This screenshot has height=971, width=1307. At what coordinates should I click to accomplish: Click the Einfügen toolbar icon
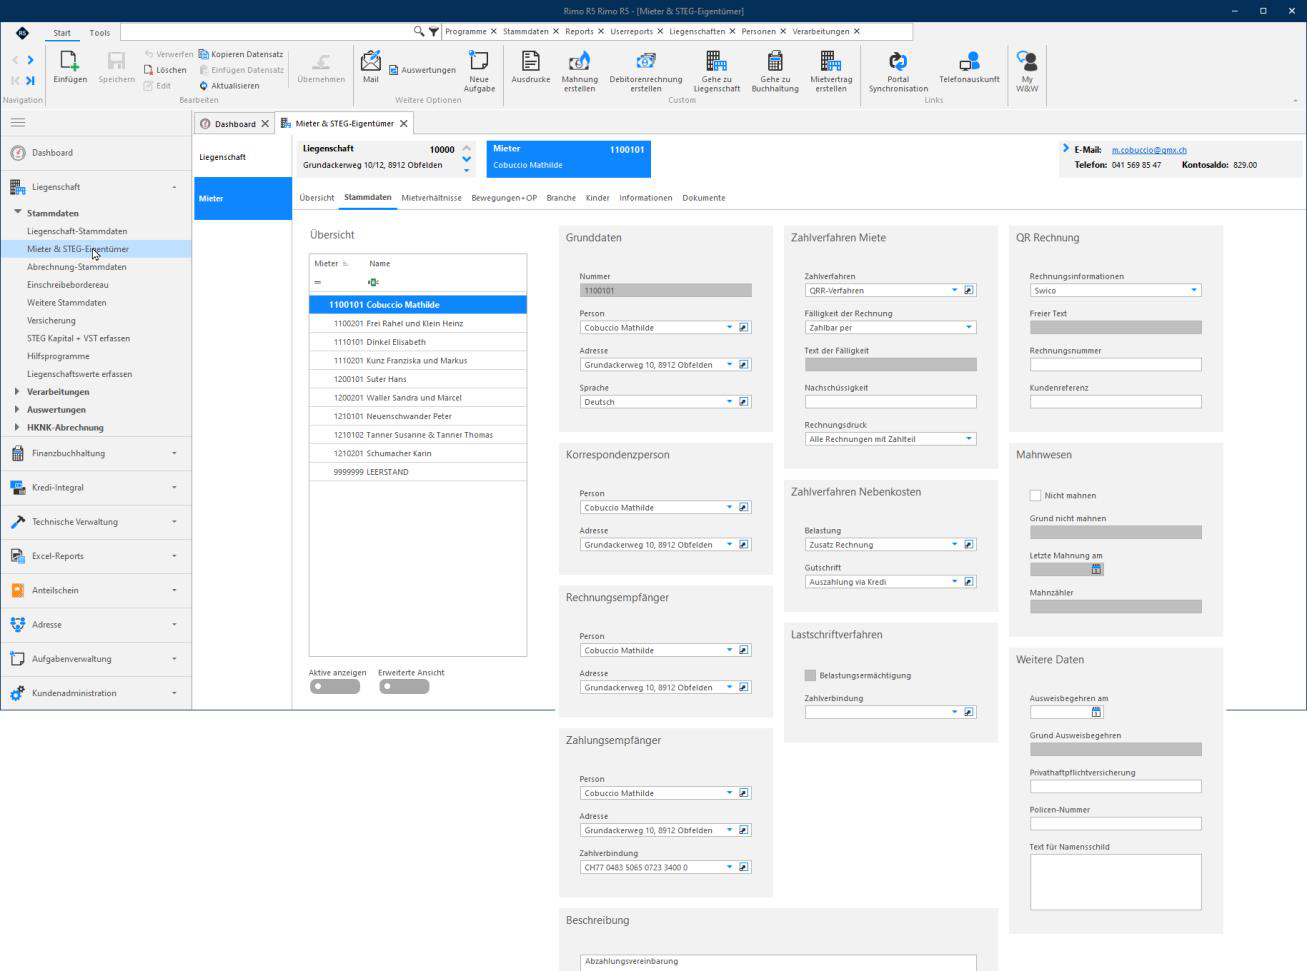pyautogui.click(x=70, y=61)
